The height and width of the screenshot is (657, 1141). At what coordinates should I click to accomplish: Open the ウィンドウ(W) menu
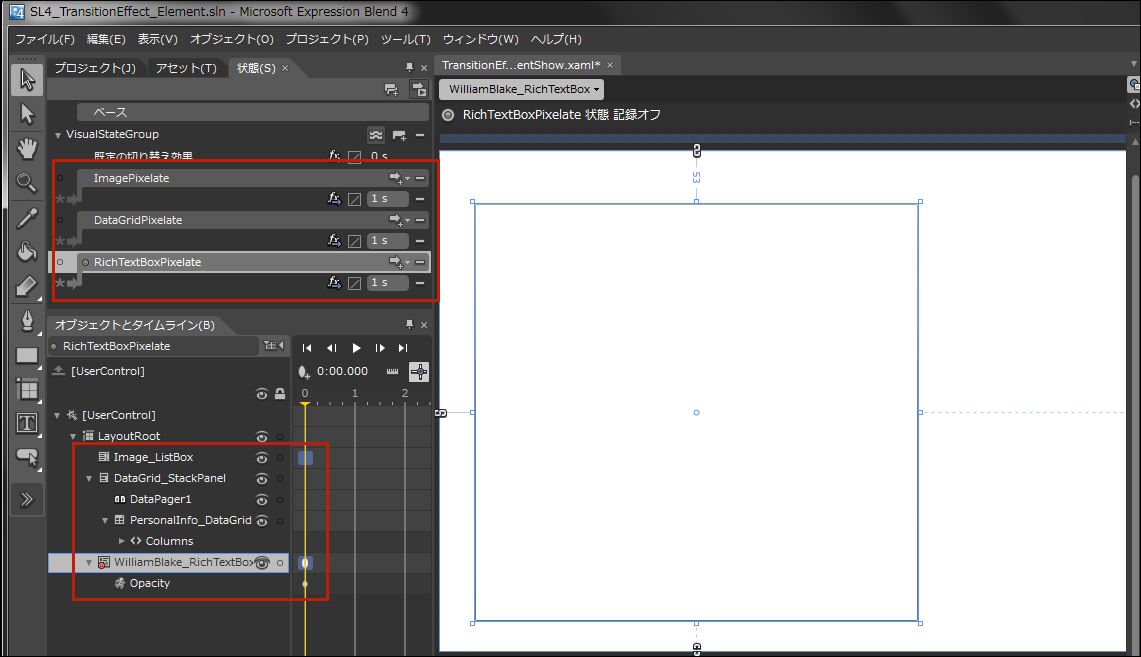[480, 39]
